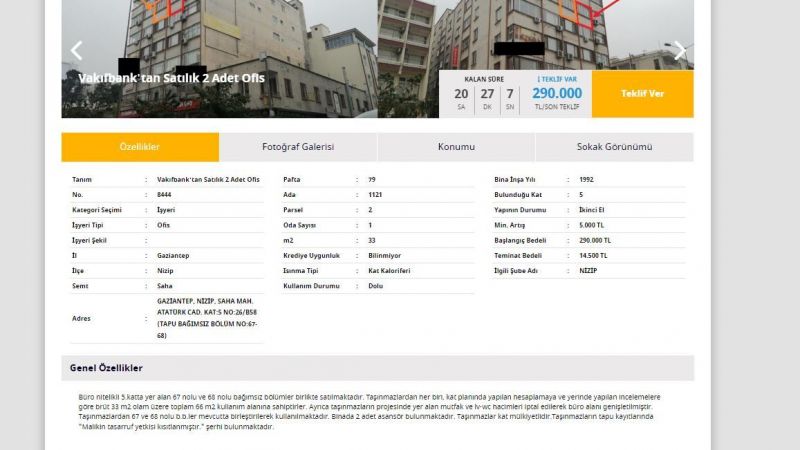Open the Fotoğraf Galerisi tab
Viewport: 800px width, 450px height.
coord(298,147)
